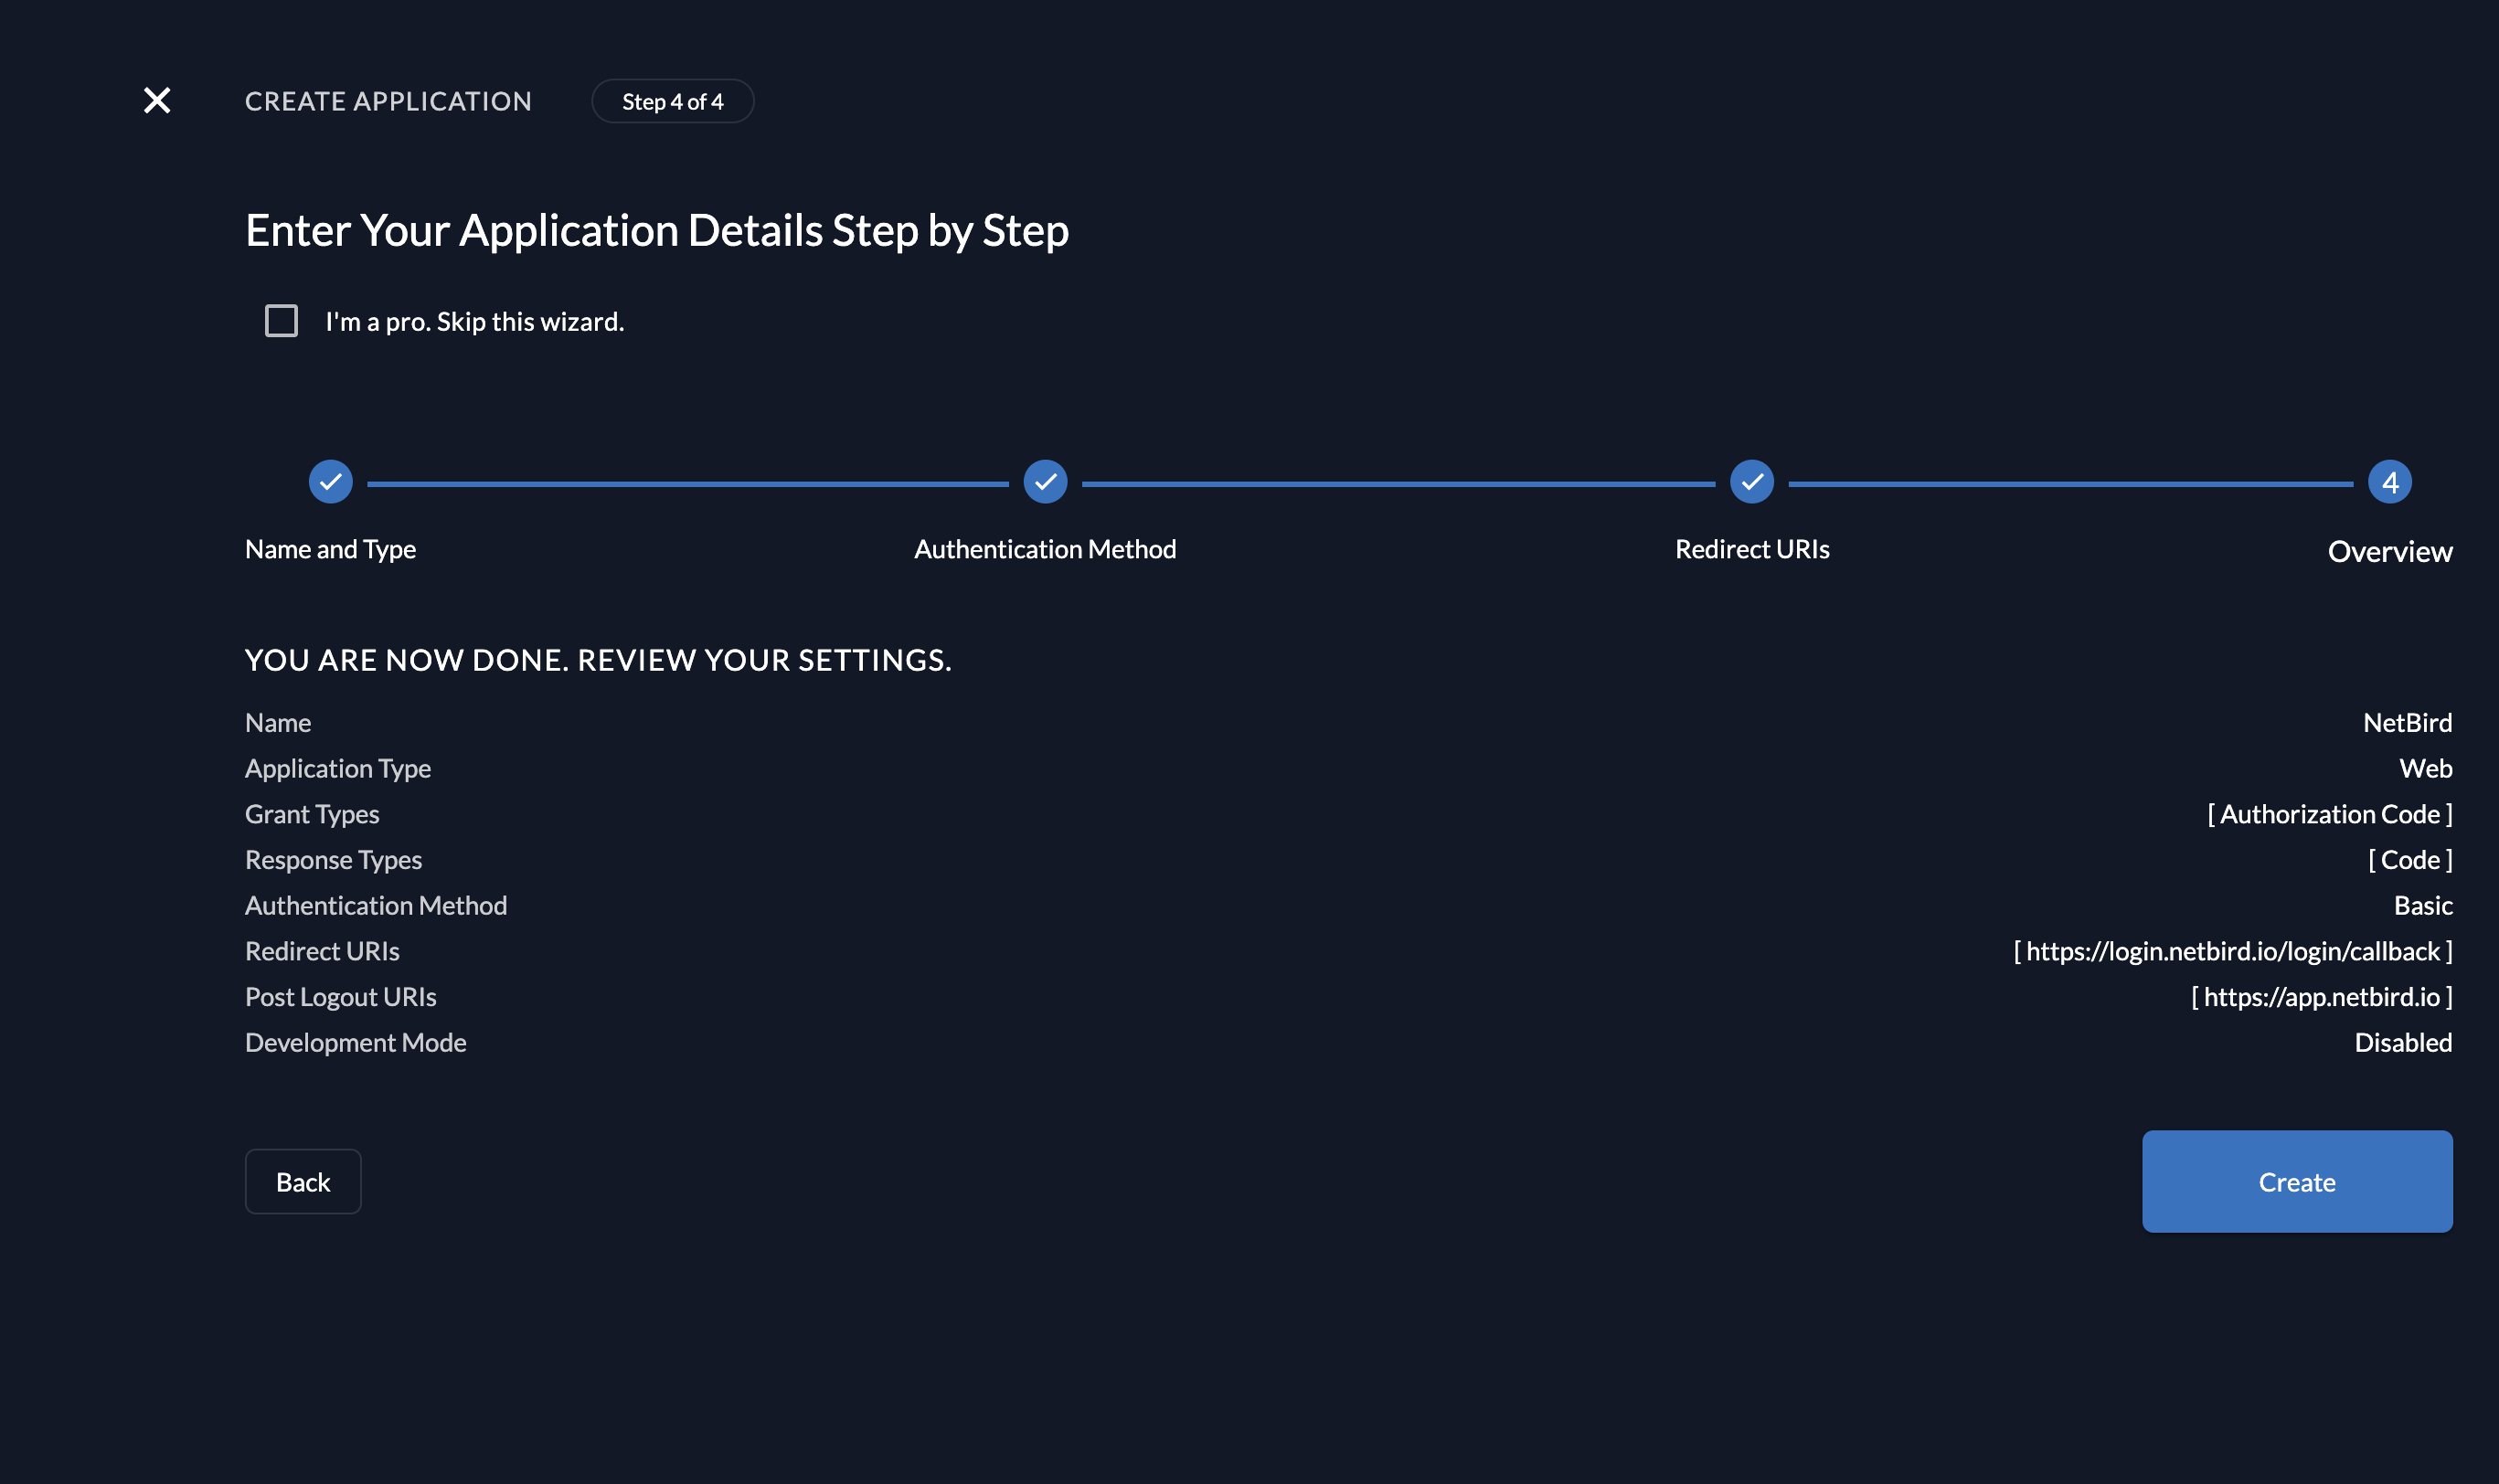Click the Authorization Code grant type value
The image size is (2499, 1484).
pos(2329,814)
